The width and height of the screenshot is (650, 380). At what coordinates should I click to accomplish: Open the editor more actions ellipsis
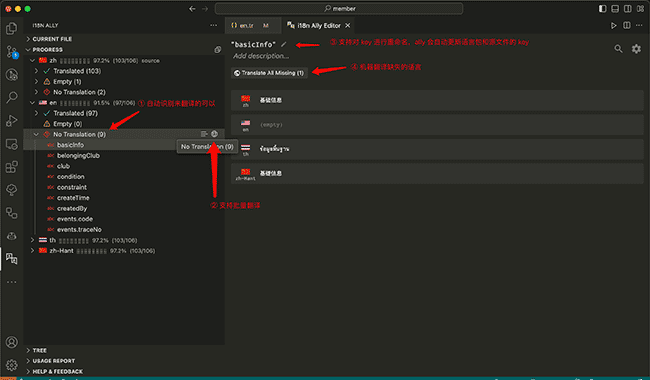(x=639, y=25)
